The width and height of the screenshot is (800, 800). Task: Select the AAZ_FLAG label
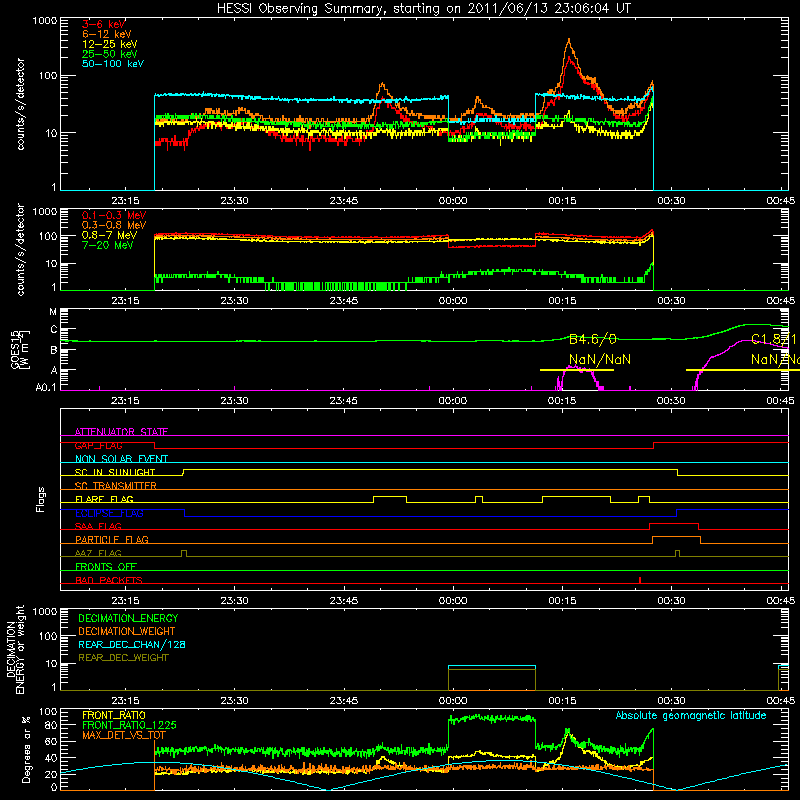(x=98, y=553)
